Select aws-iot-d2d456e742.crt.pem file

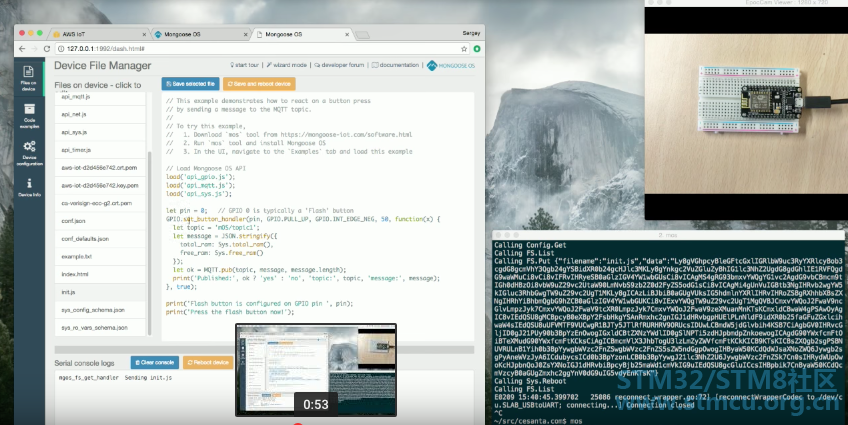click(x=100, y=168)
